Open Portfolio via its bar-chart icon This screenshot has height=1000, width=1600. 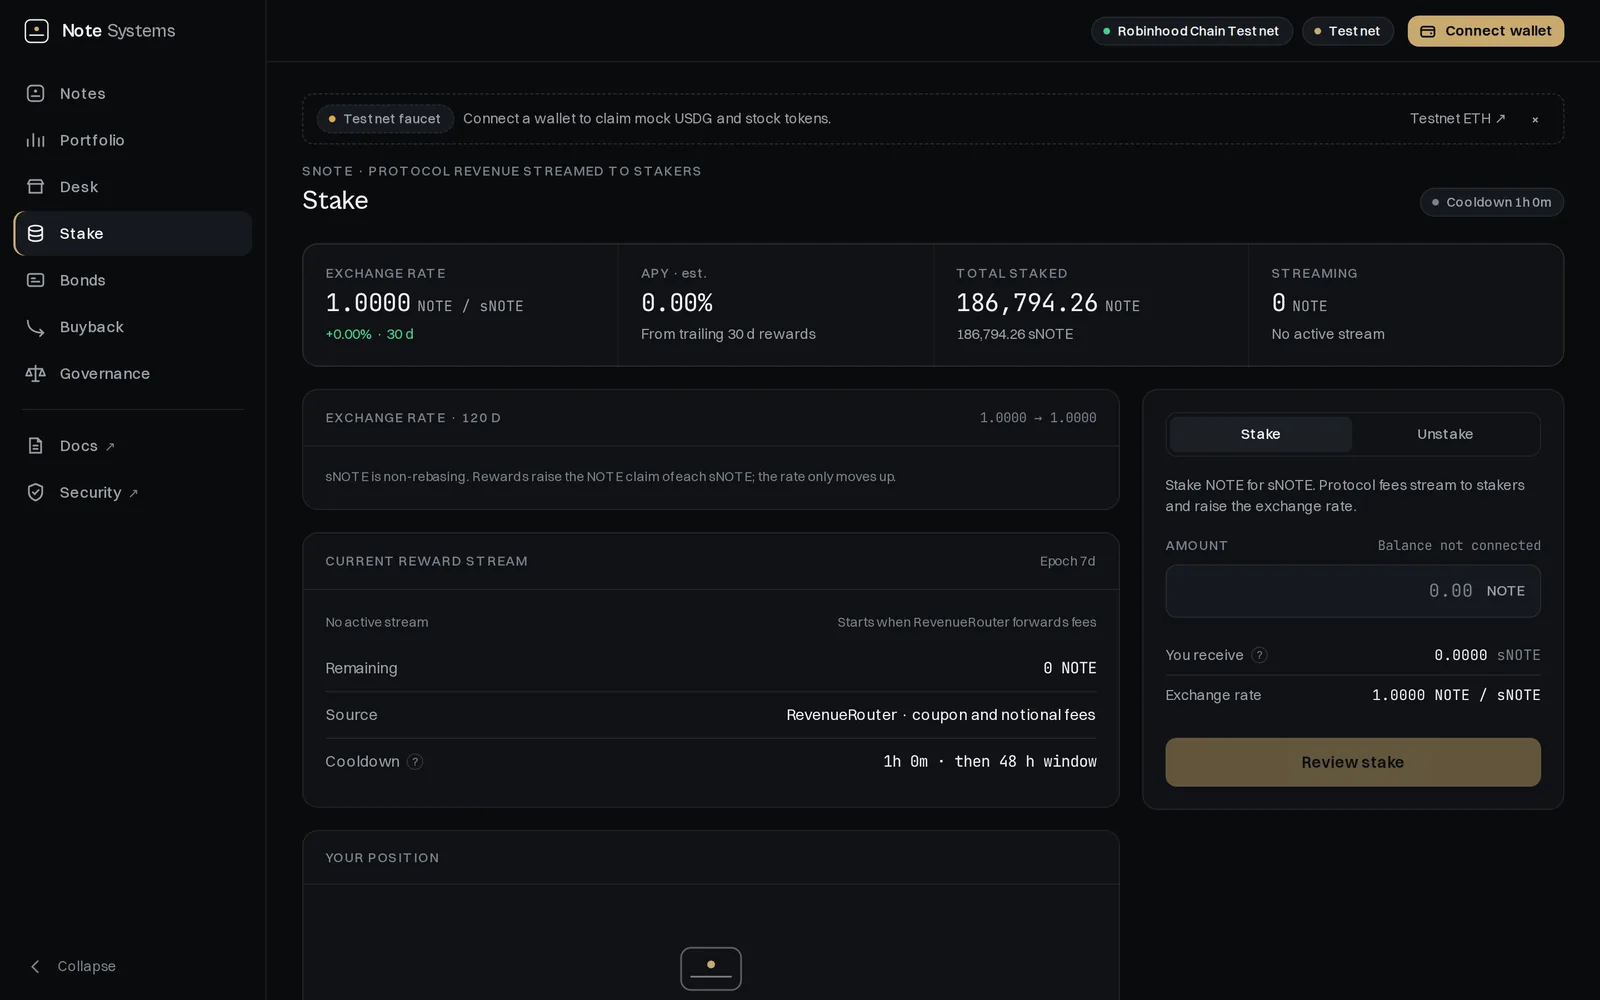(x=36, y=140)
